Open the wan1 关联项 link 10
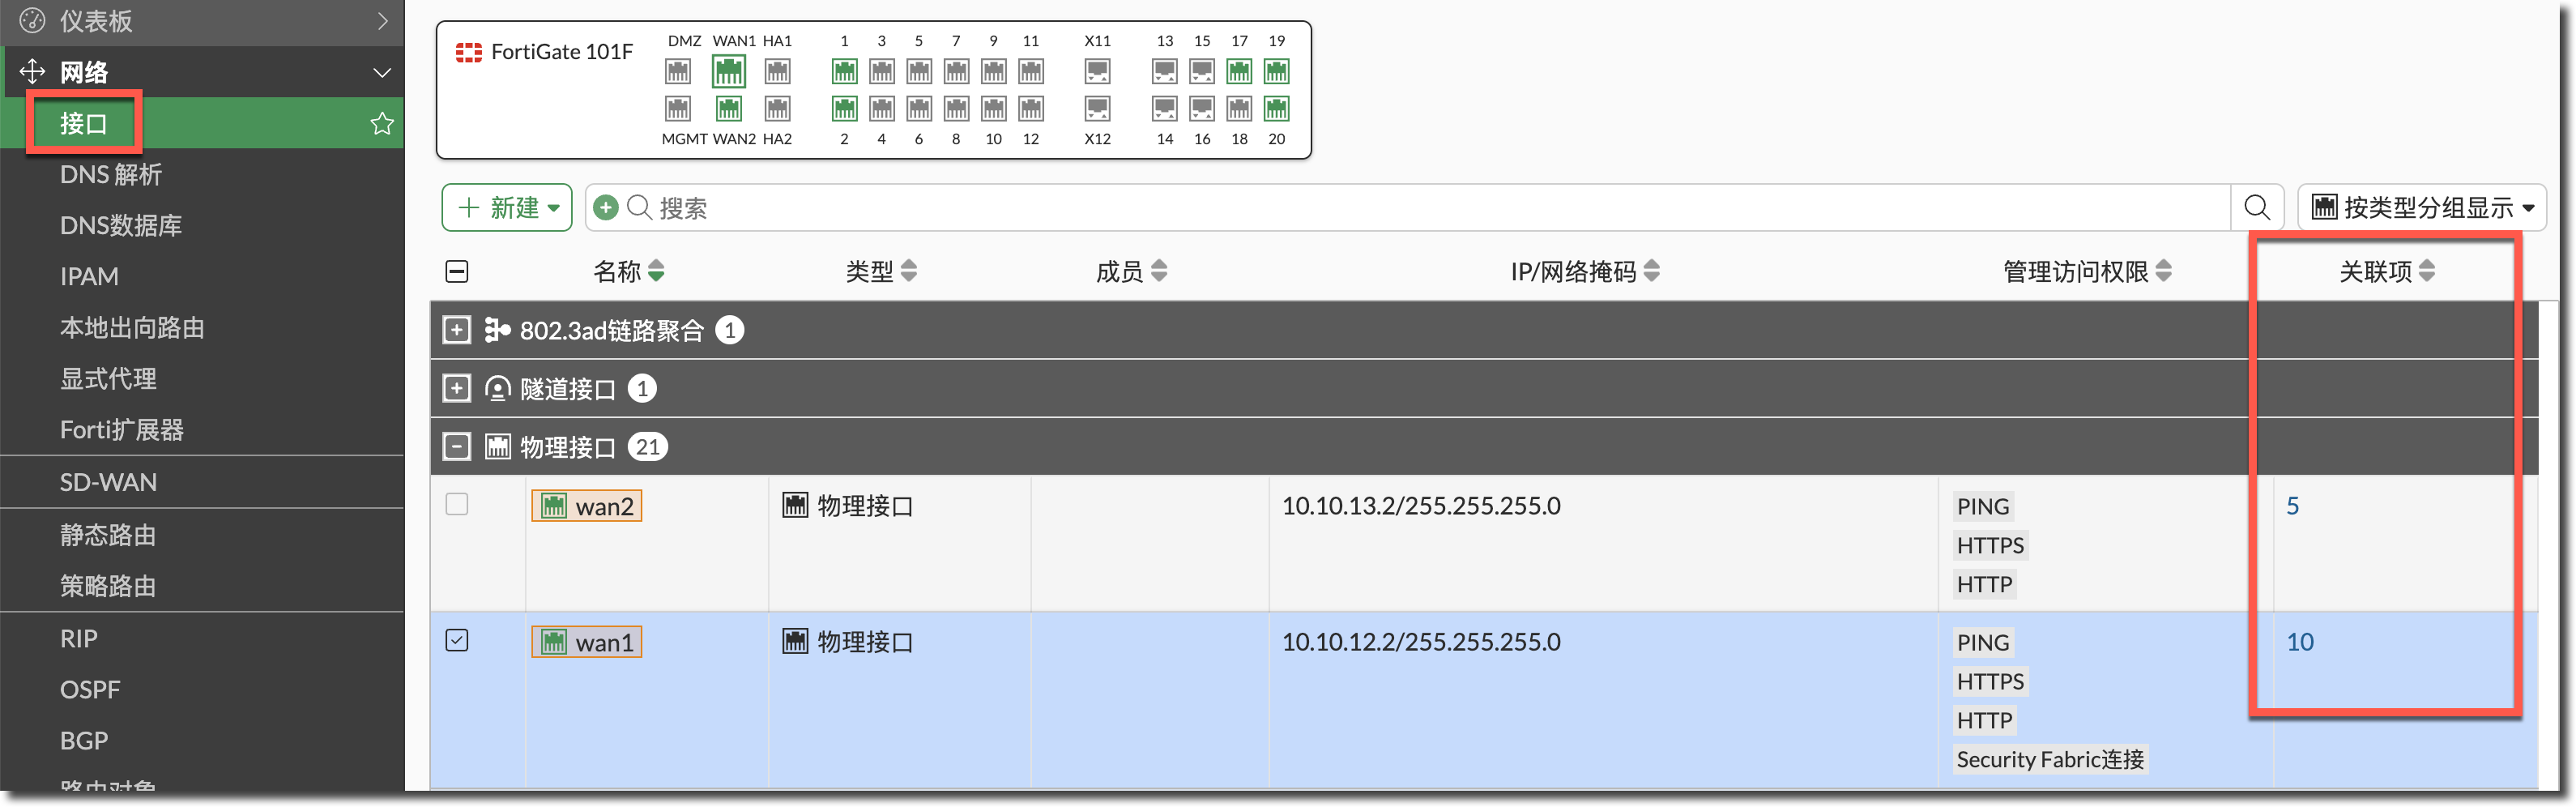This screenshot has width=2576, height=807. pyautogui.click(x=2299, y=642)
